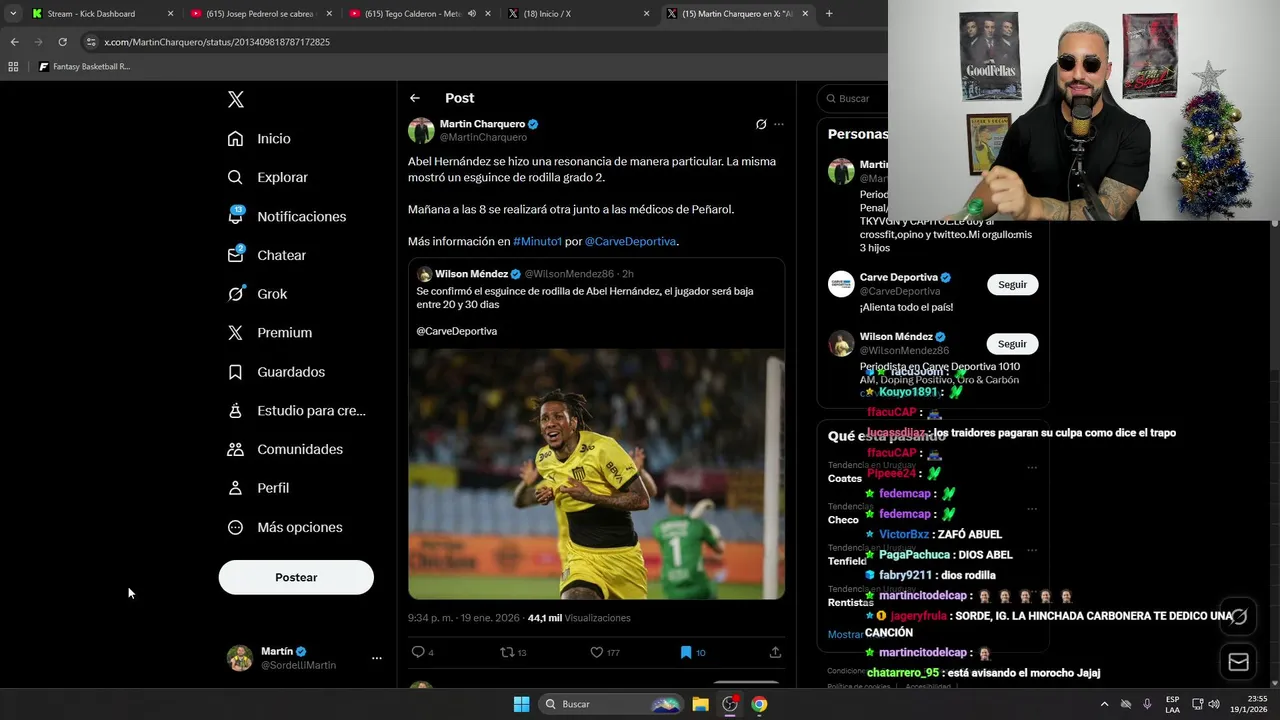Click the Perfil person icon
1280x720 pixels.
coord(235,488)
